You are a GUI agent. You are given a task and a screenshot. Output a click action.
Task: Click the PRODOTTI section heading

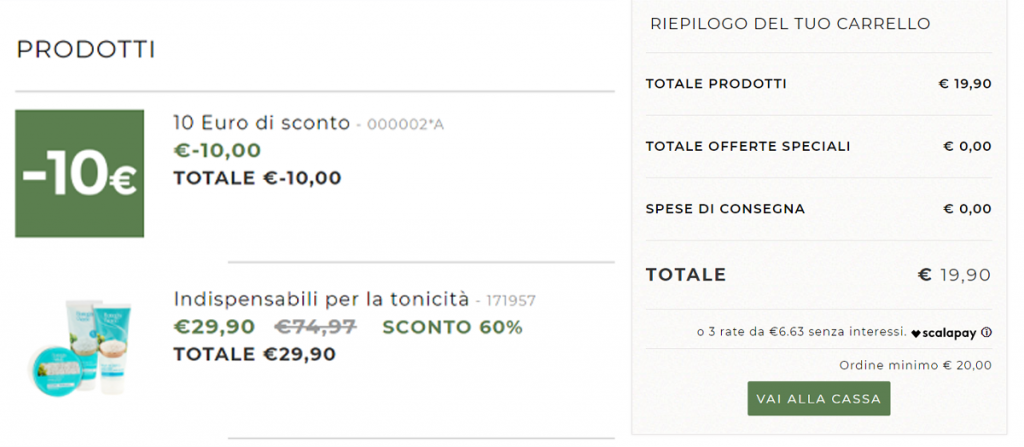[86, 50]
